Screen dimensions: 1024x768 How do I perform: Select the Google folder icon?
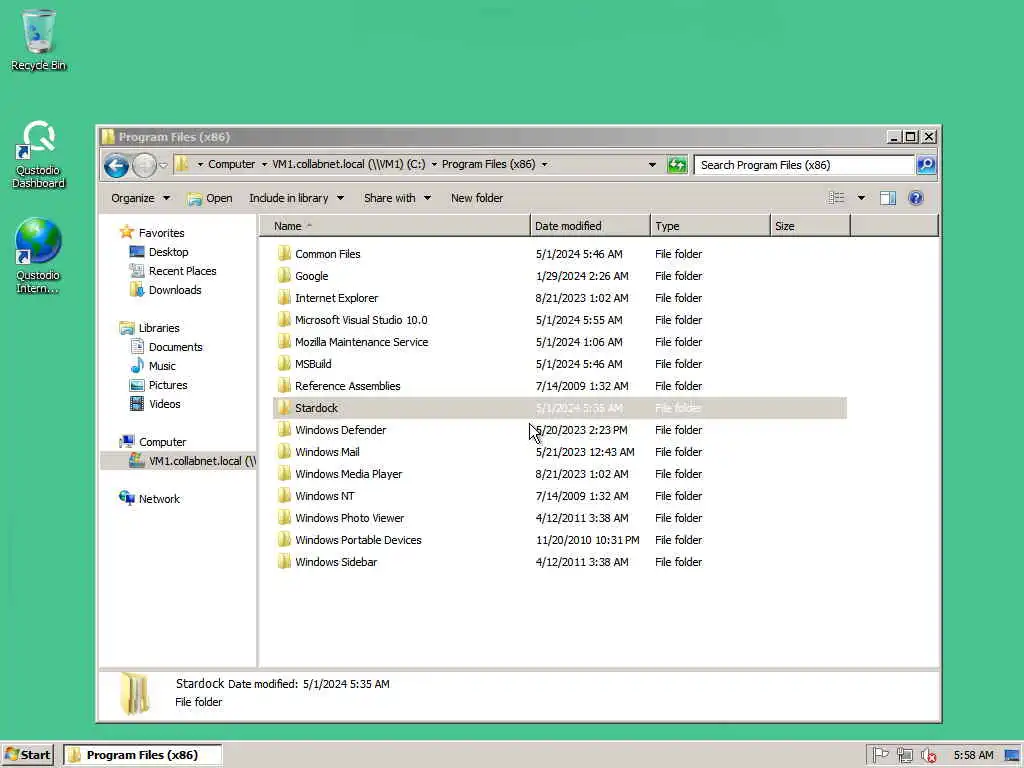click(x=284, y=276)
